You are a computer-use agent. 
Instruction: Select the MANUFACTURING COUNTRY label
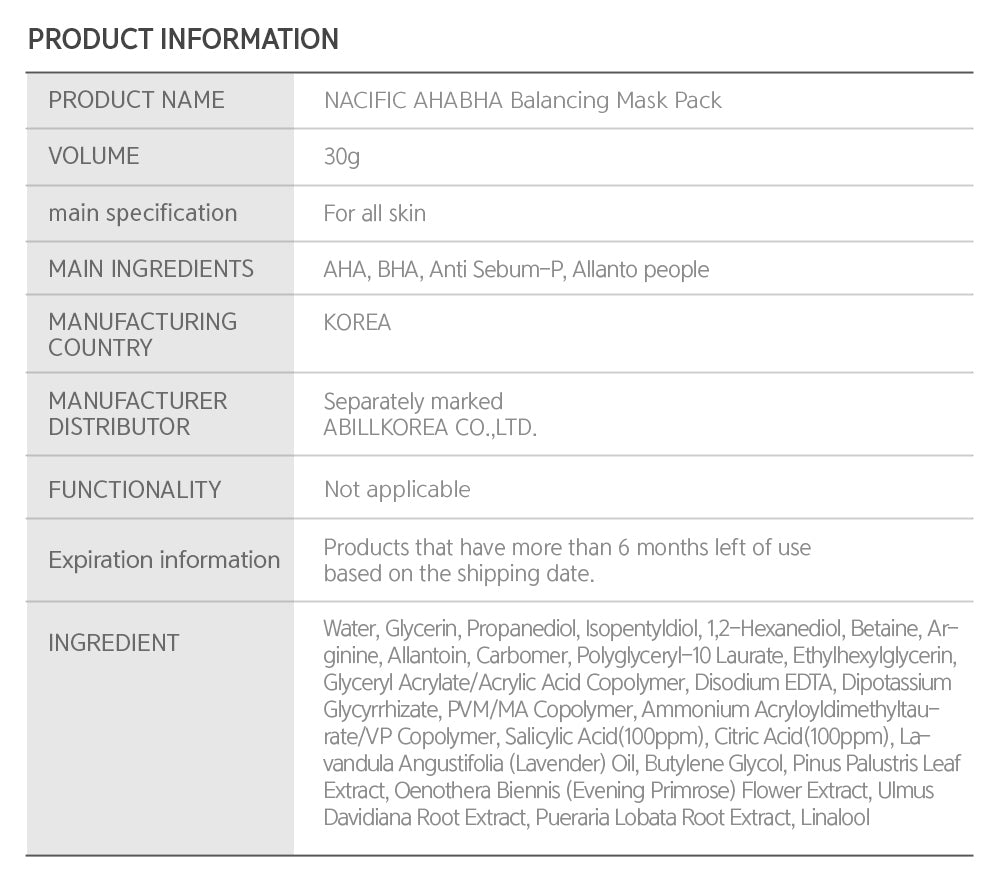tap(142, 334)
